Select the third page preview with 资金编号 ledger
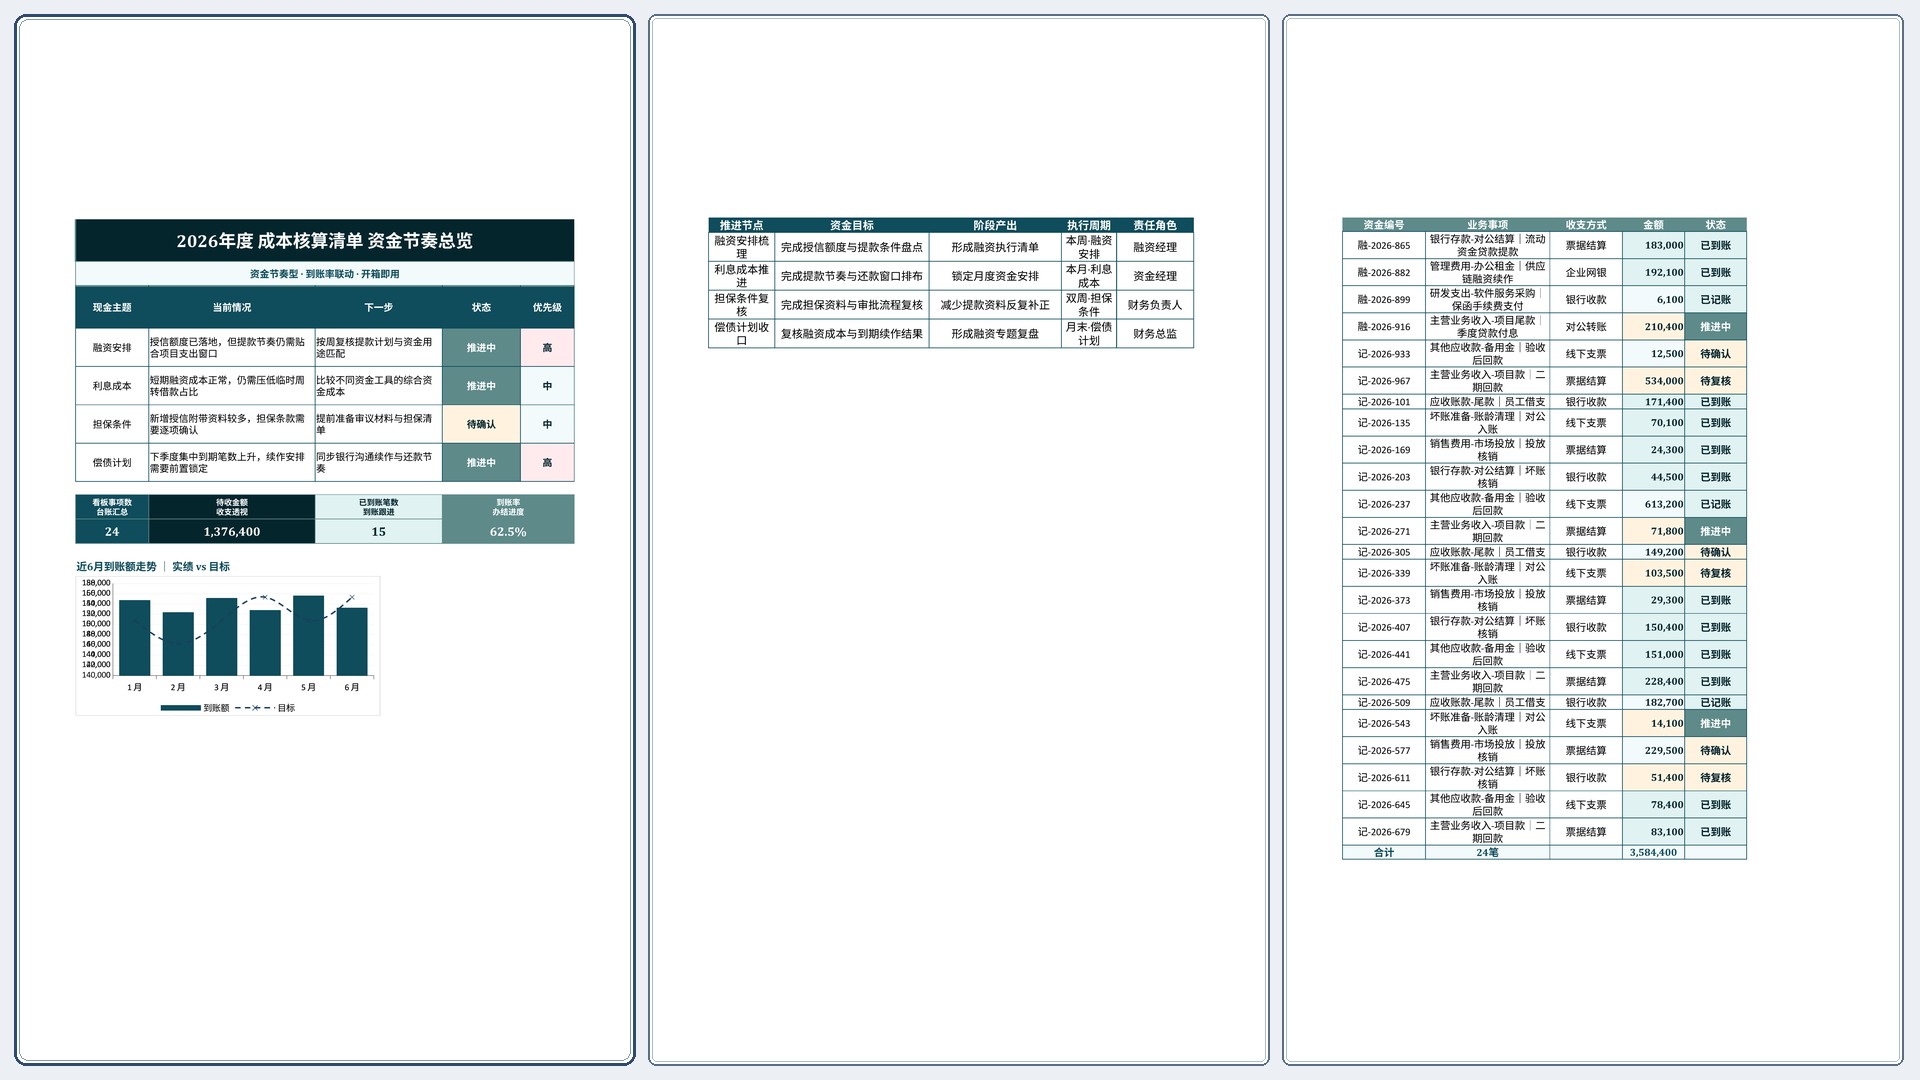Screen dimensions: 1920x1080 pyautogui.click(x=1593, y=540)
